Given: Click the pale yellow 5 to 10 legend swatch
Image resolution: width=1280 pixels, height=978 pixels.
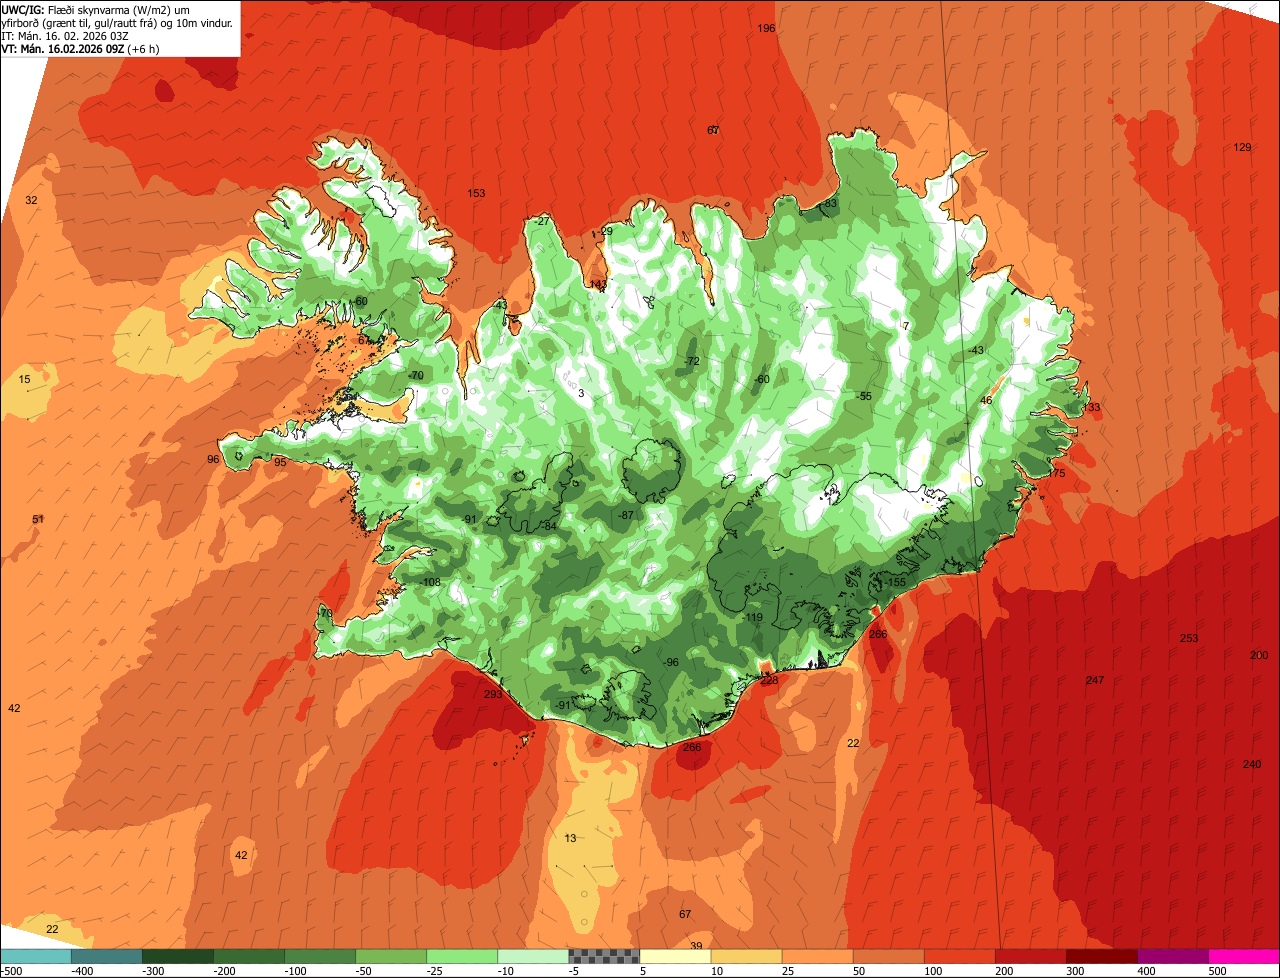Looking at the screenshot, I should tap(675, 956).
